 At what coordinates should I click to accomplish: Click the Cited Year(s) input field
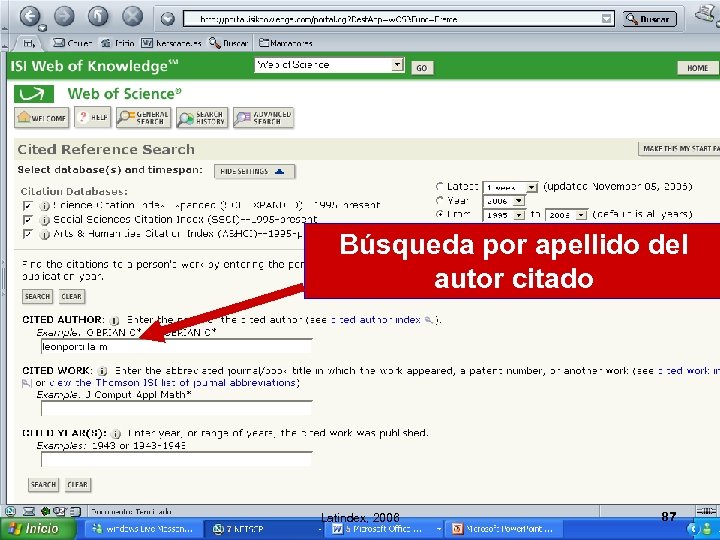[176, 459]
